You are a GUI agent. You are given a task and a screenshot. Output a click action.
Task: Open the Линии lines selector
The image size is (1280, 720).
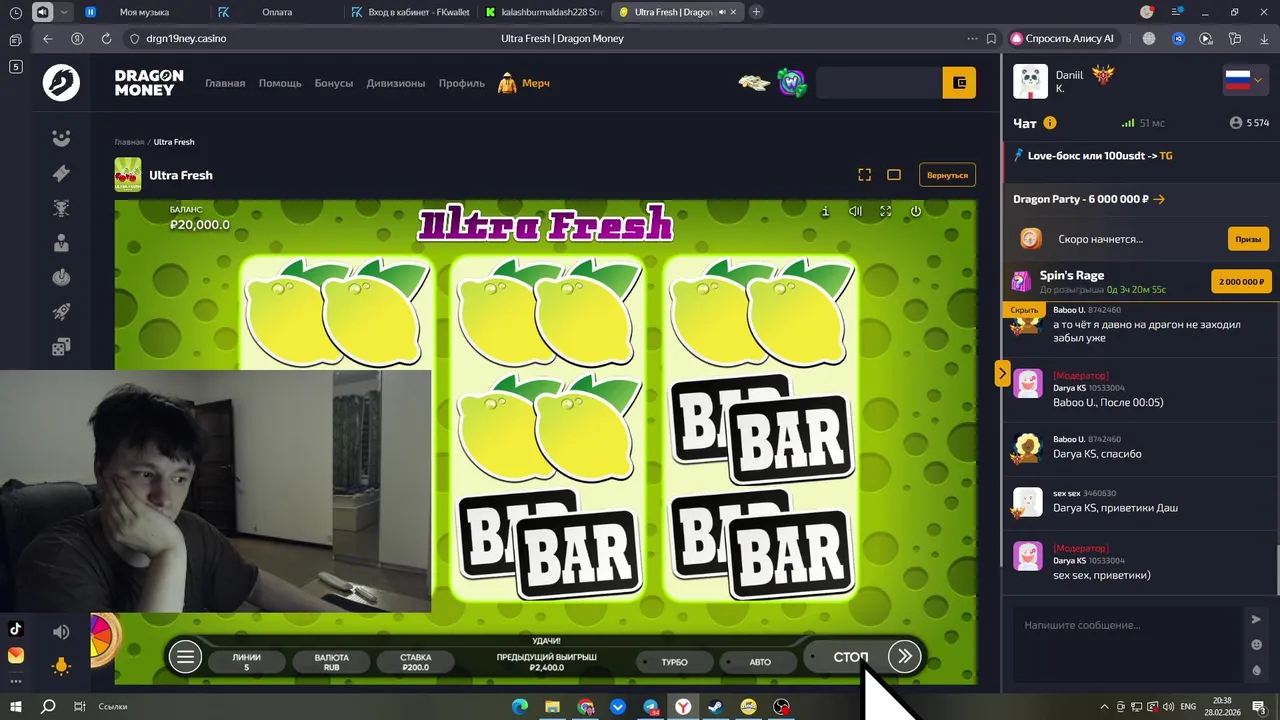[246, 662]
